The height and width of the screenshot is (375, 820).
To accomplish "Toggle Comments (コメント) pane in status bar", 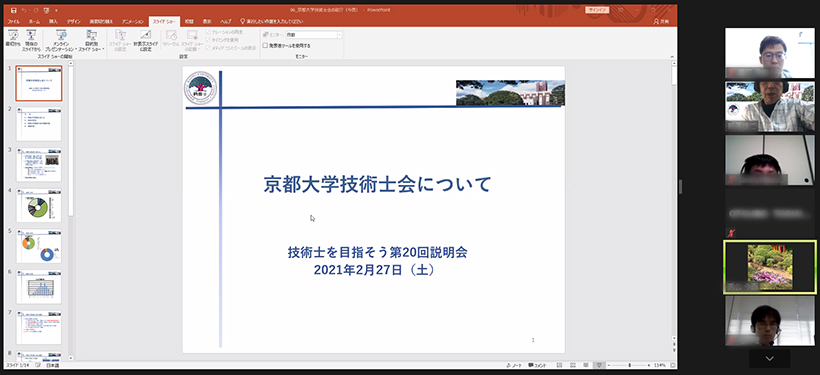I will 538,365.
